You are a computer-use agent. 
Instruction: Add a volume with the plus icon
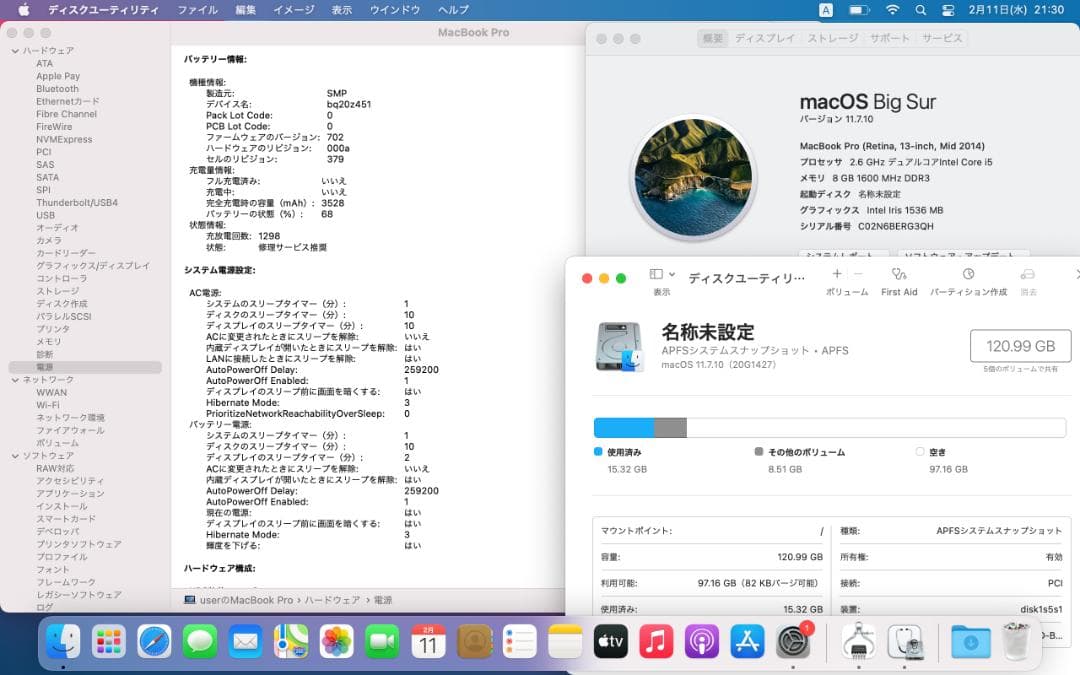click(837, 274)
